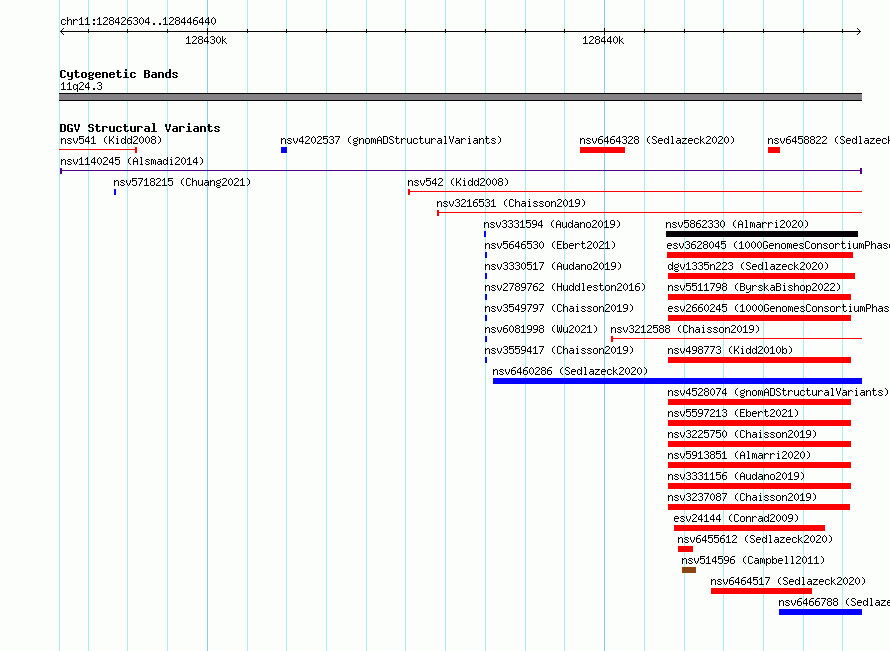The width and height of the screenshot is (890, 651).
Task: Click nsv6455612 (Sedlazeck2020) label
Action: pos(755,539)
